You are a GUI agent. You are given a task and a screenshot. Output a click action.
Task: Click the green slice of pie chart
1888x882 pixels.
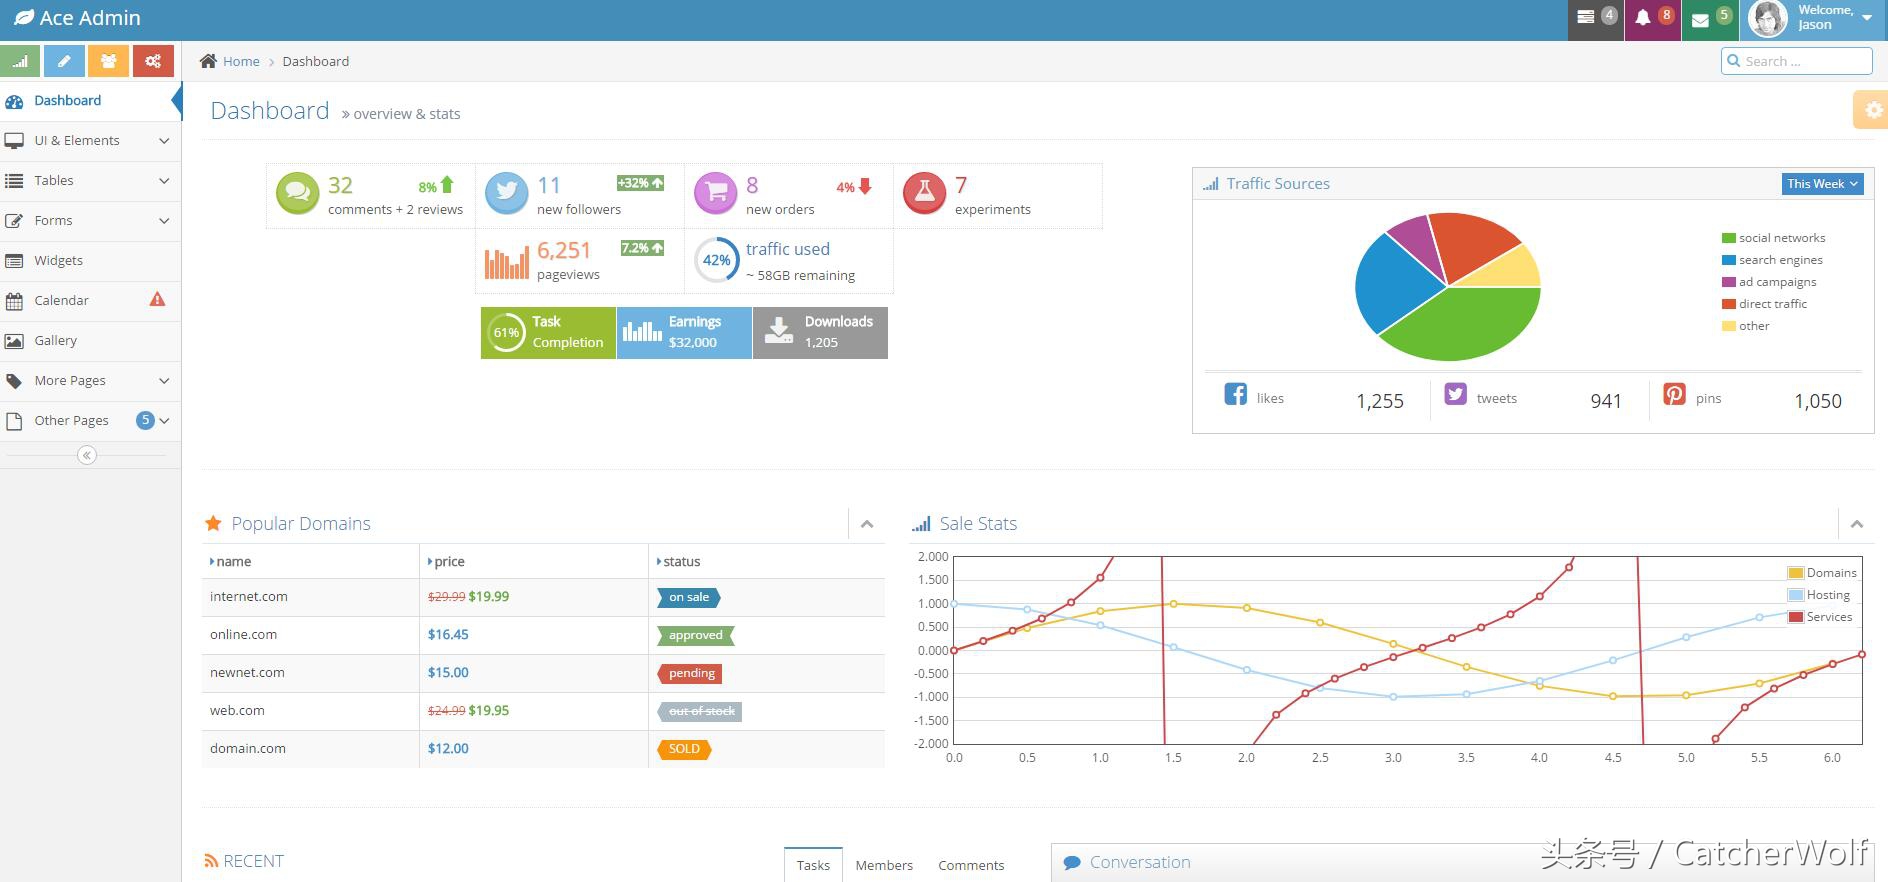1460,325
